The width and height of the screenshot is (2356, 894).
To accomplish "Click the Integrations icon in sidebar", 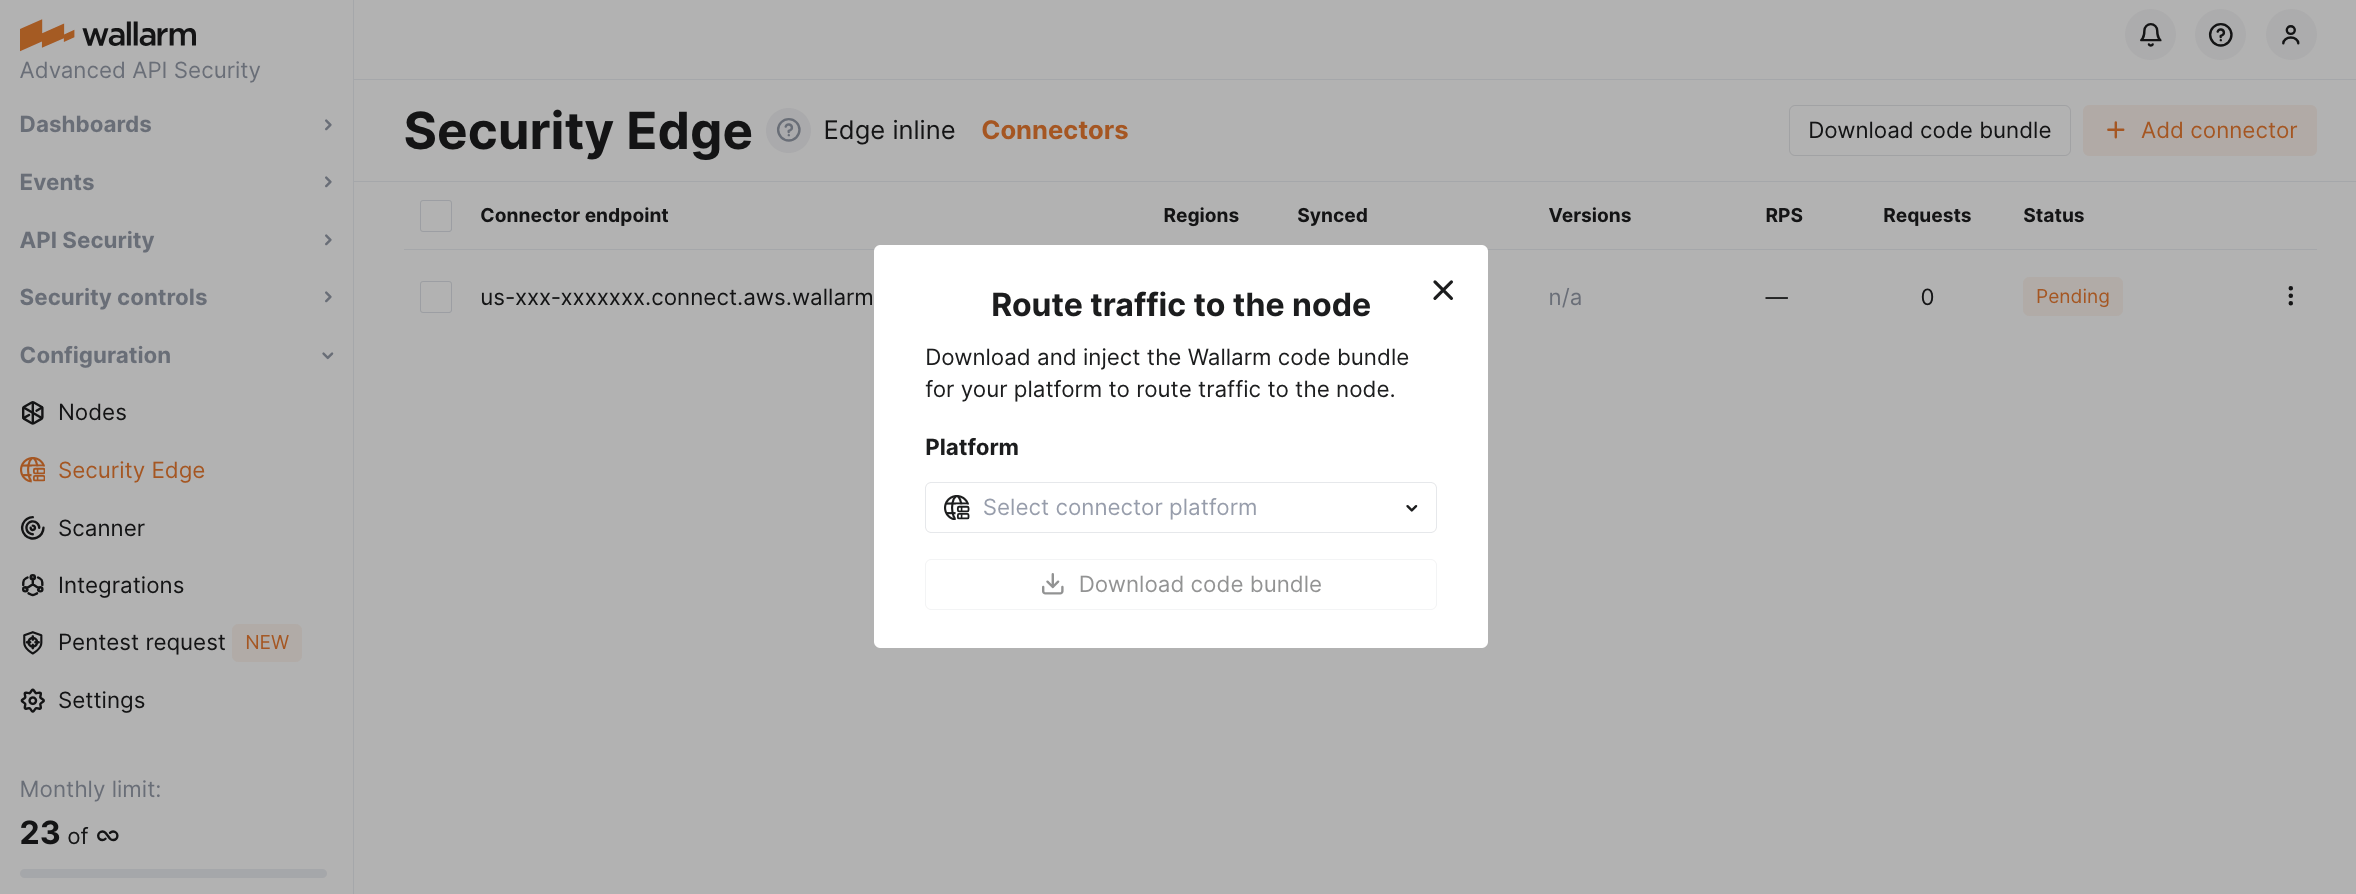I will [x=33, y=586].
